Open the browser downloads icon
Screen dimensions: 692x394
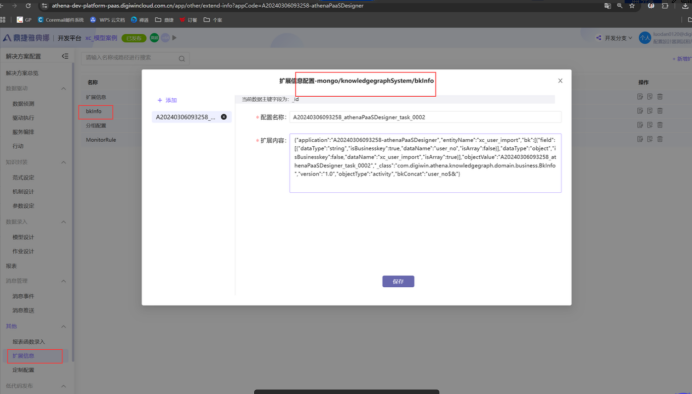[x=685, y=6]
